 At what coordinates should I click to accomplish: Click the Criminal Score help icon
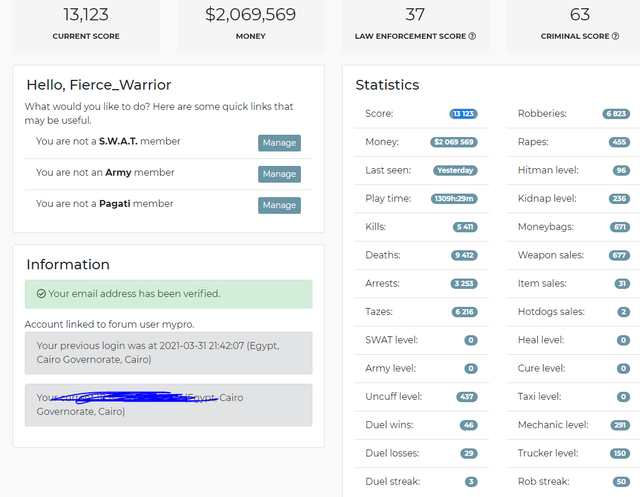point(615,36)
